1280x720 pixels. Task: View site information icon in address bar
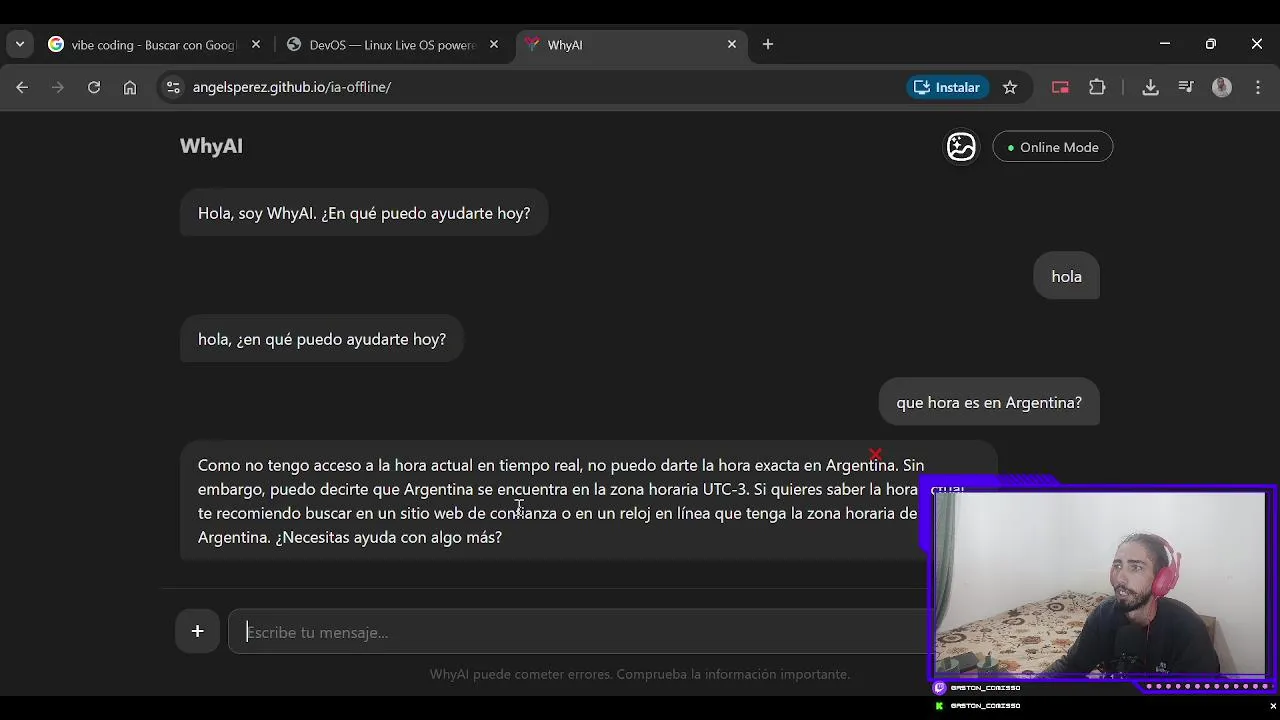click(x=173, y=87)
